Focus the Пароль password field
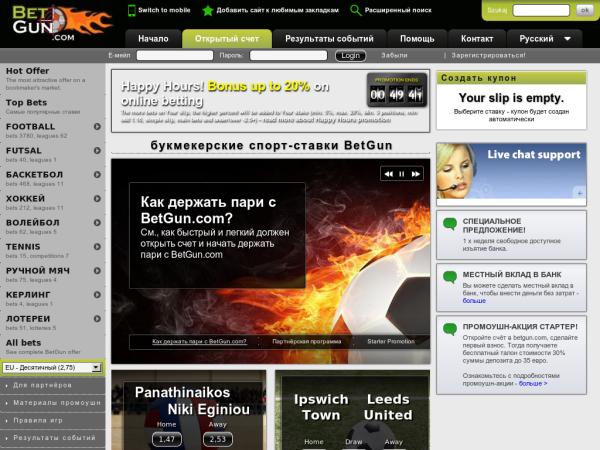600x450 pixels. click(x=289, y=55)
